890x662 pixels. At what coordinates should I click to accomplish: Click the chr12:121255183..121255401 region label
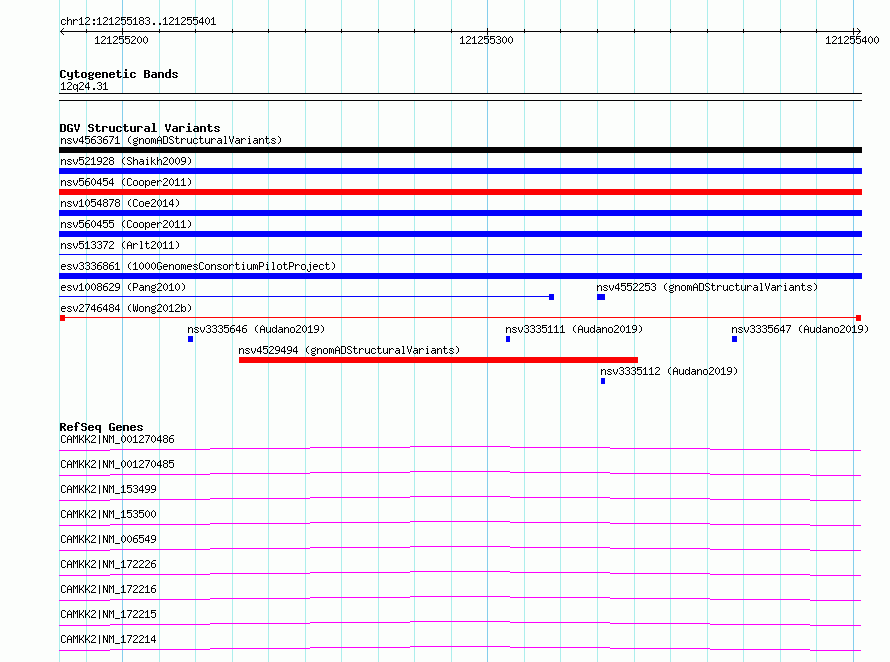pyautogui.click(x=138, y=22)
